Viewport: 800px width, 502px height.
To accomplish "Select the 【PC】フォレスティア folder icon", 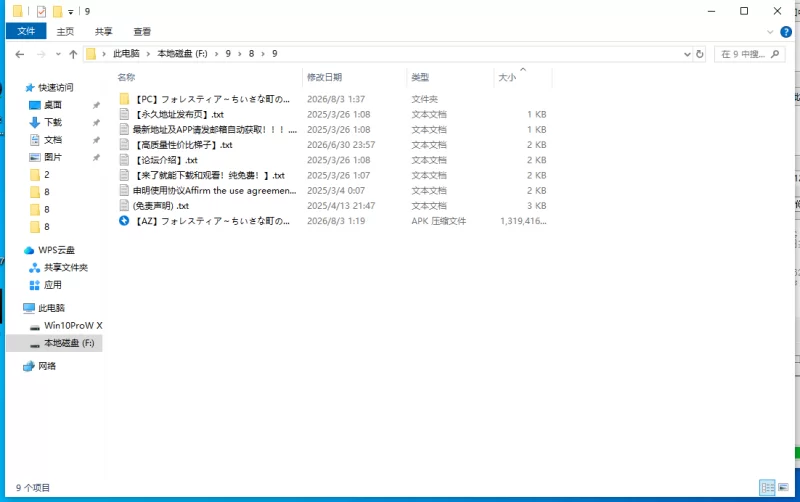I will (124, 99).
